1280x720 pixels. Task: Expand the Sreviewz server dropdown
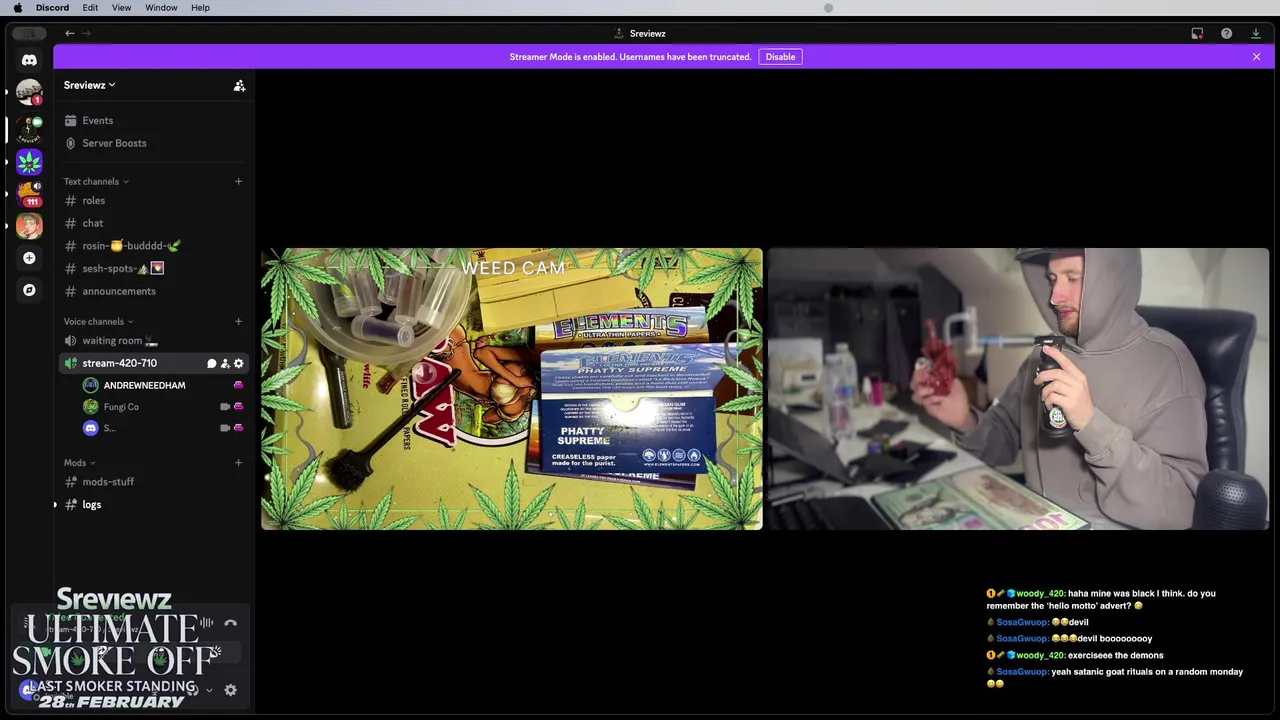[90, 85]
